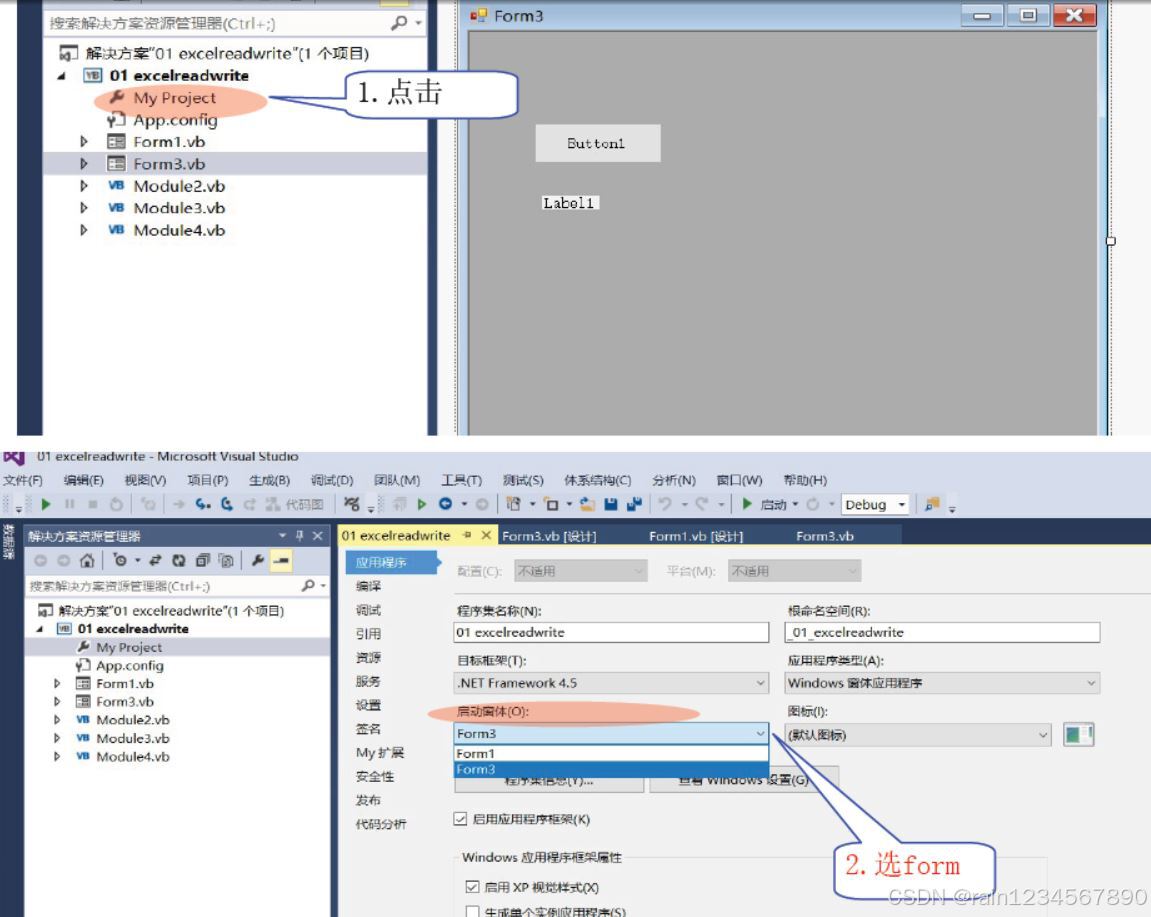
Task: Close the Solution Explorer panel
Action: click(317, 536)
